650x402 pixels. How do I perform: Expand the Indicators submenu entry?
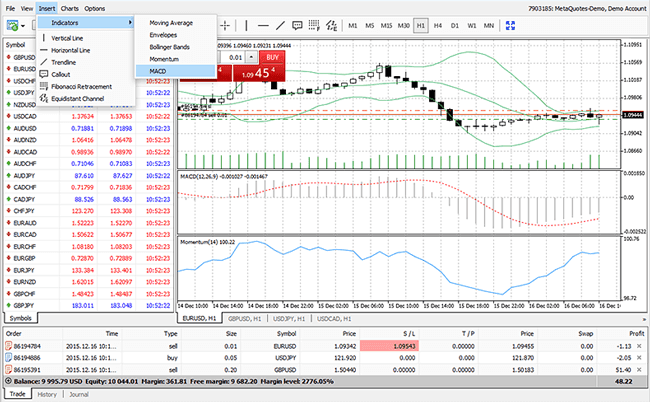point(86,23)
